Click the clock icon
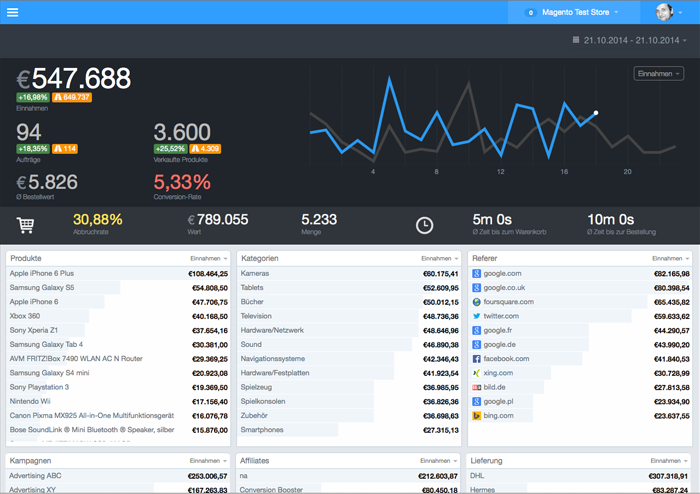The image size is (700, 494). (424, 225)
